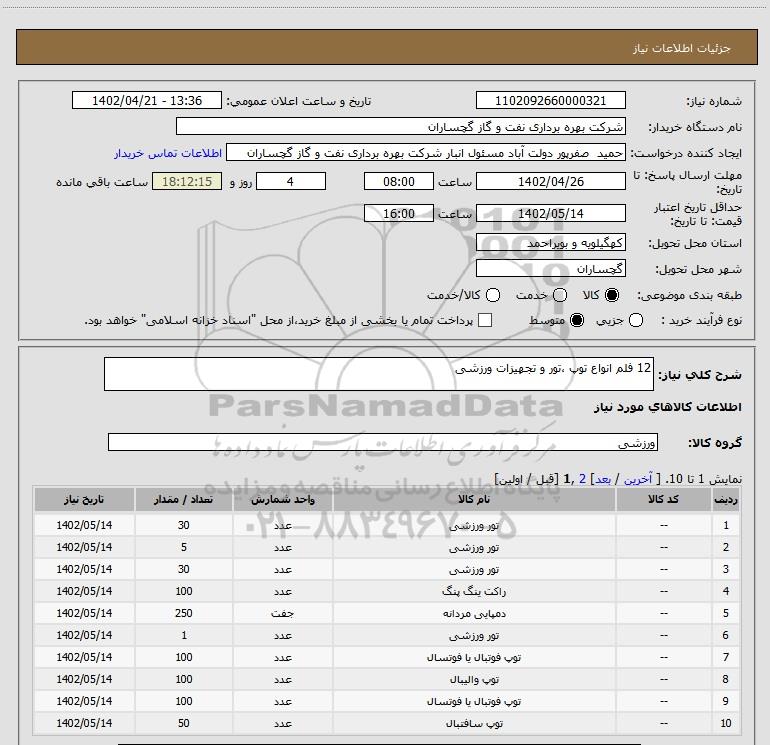Click unit جفت in row 5

(x=283, y=613)
